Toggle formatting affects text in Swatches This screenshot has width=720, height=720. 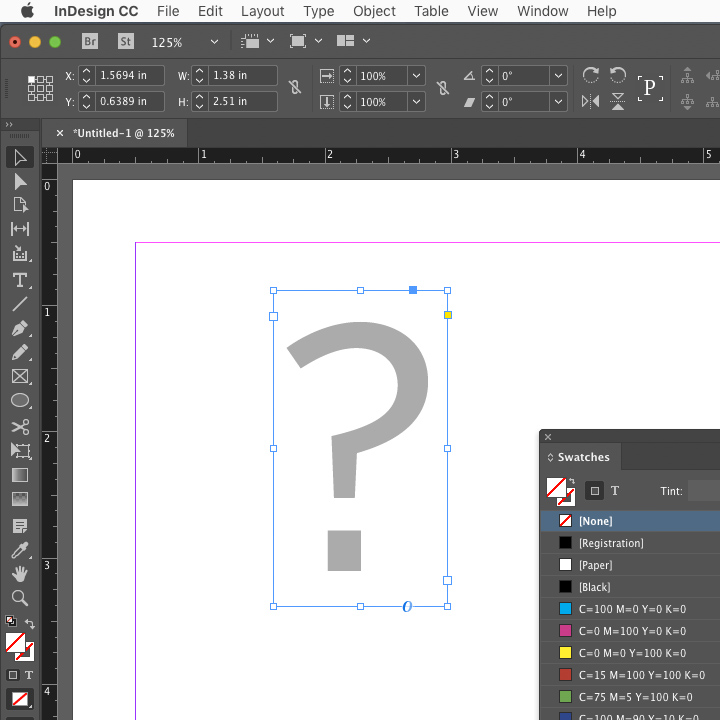click(615, 491)
